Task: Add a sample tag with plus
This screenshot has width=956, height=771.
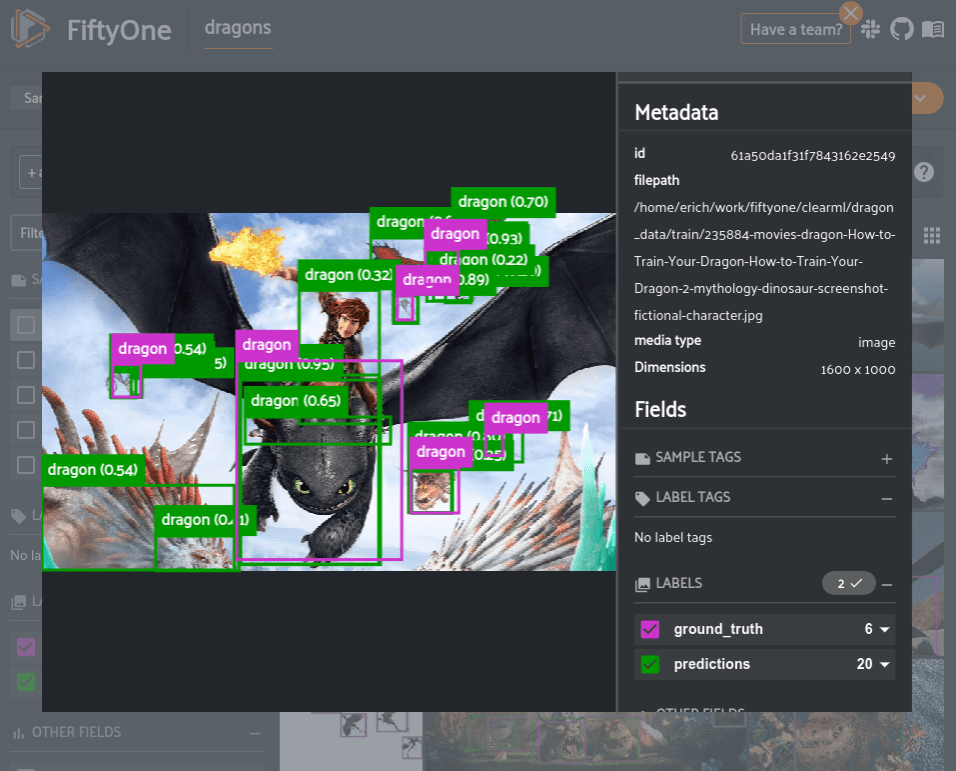Action: [x=886, y=459]
